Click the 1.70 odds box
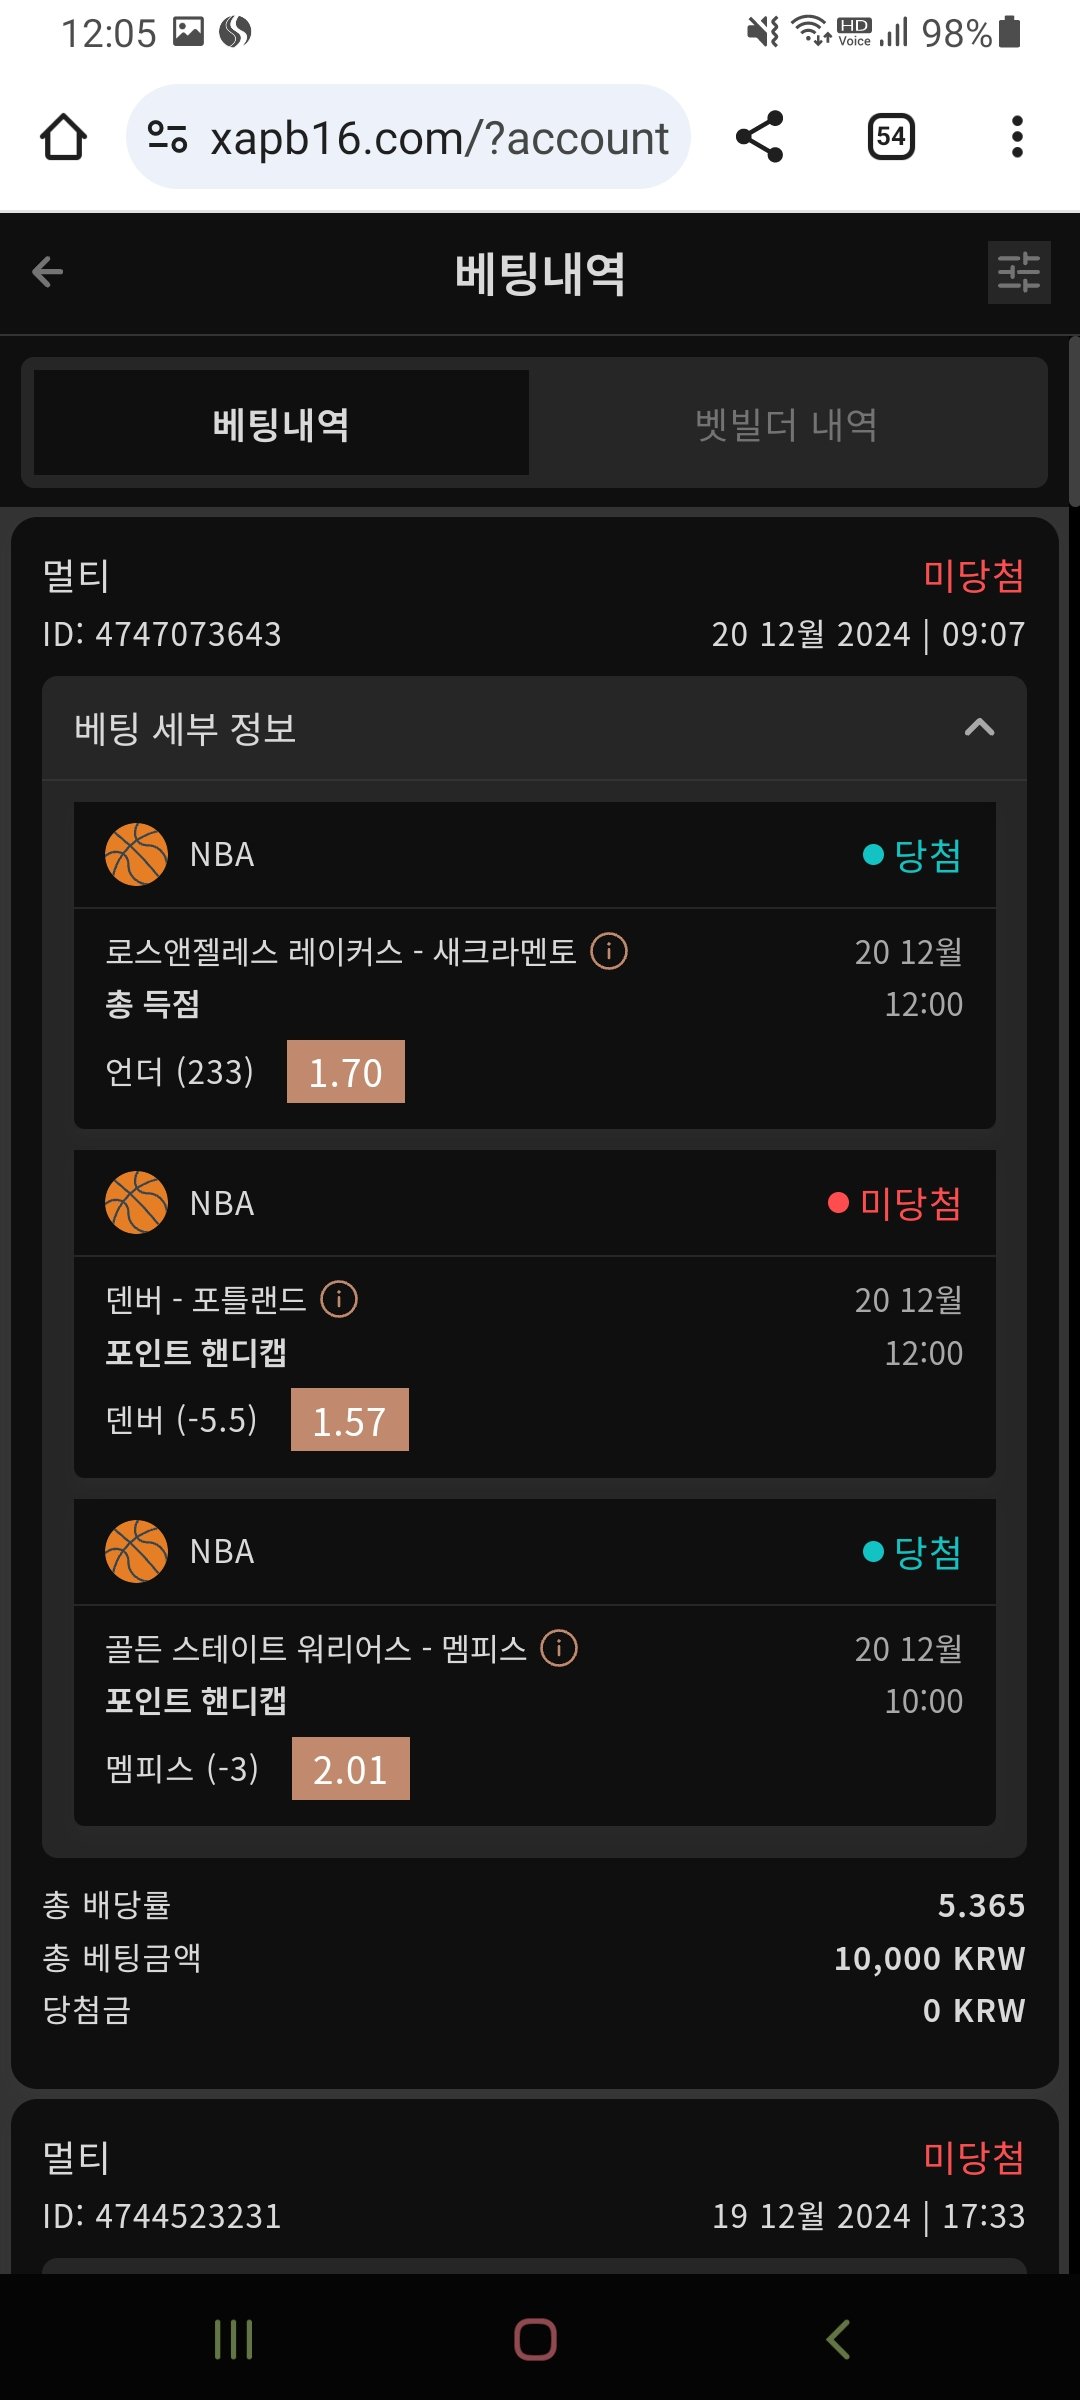This screenshot has height=2400, width=1080. [x=346, y=1072]
